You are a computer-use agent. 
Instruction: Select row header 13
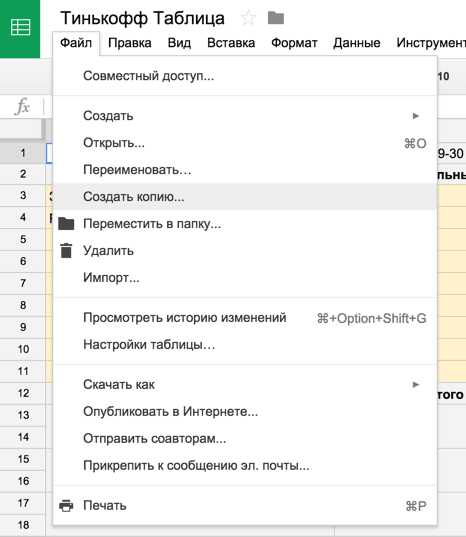click(x=23, y=415)
